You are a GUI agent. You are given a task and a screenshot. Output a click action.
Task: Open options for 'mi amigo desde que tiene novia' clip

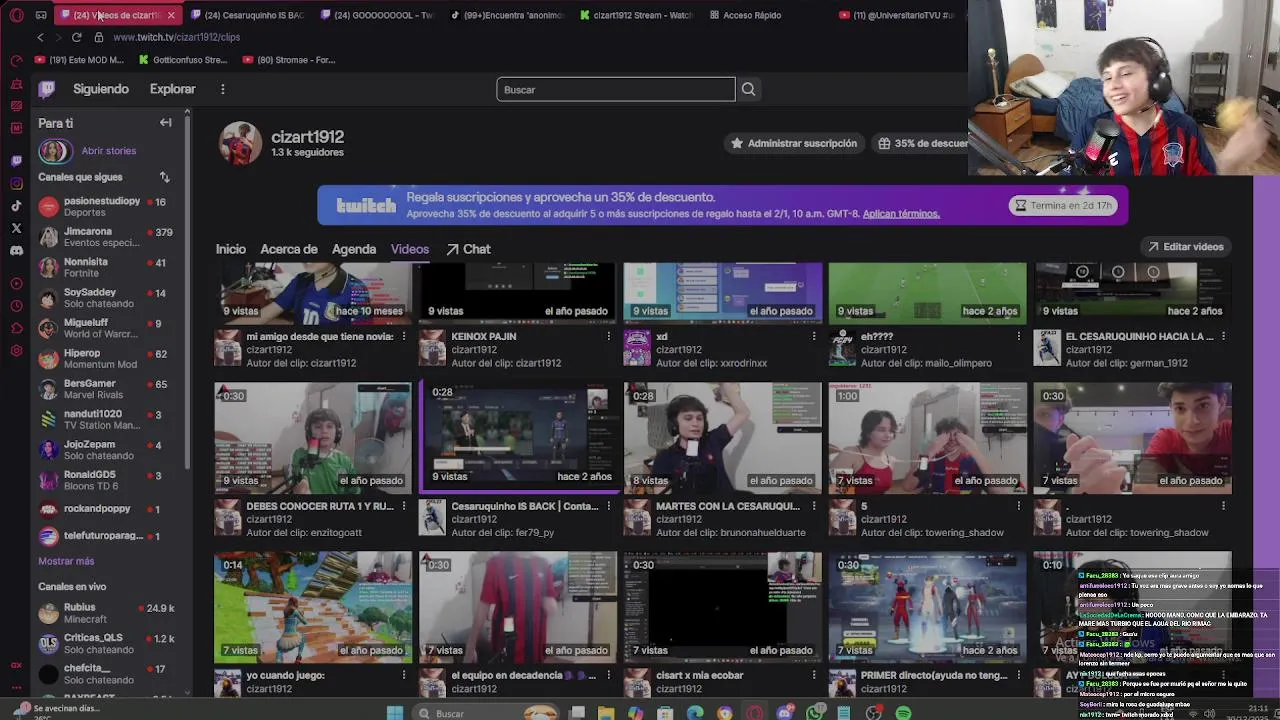(404, 337)
